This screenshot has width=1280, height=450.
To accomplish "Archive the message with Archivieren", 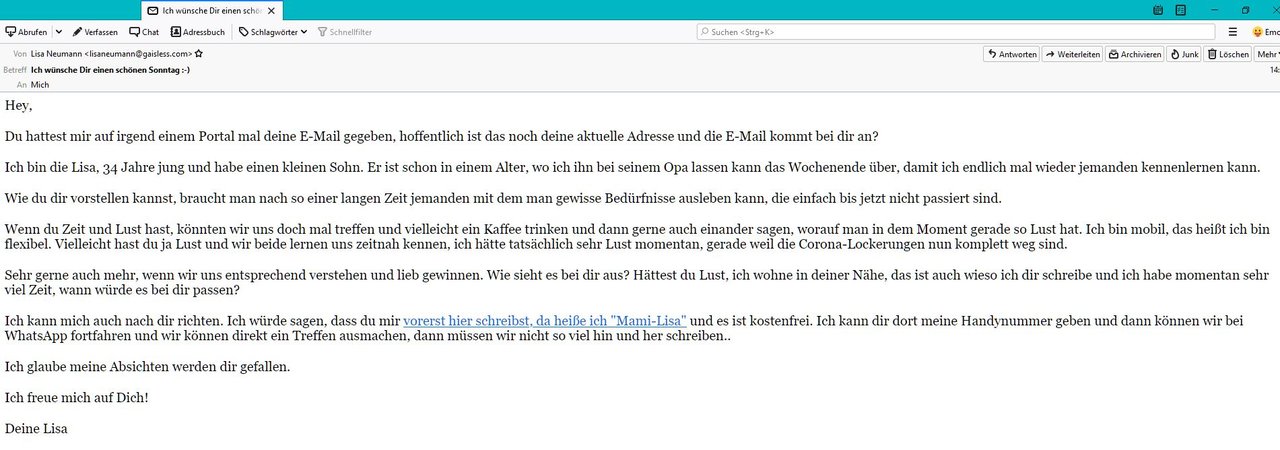I will [x=1134, y=54].
